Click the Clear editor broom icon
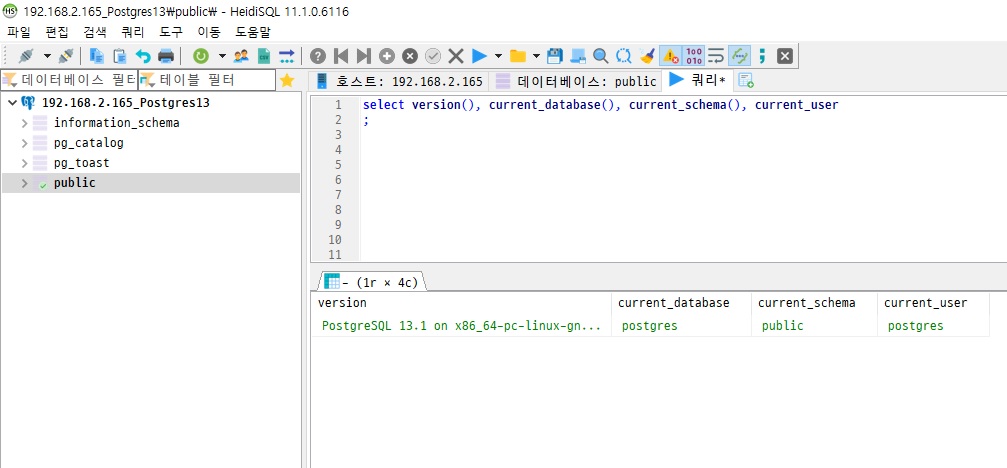The height and width of the screenshot is (468, 1007). pos(647,56)
